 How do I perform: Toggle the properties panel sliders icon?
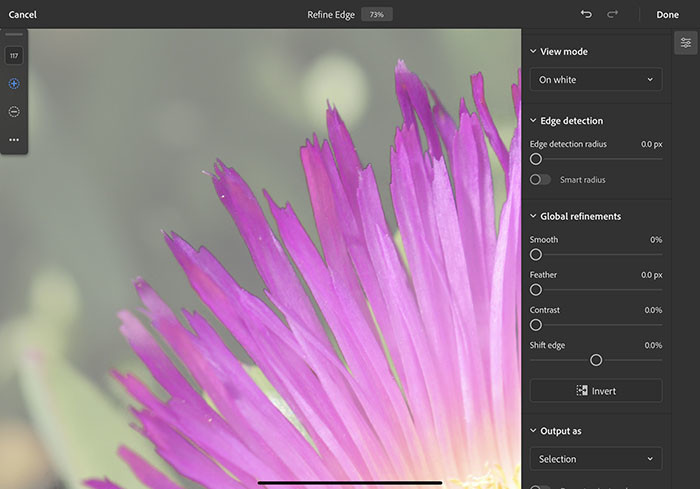pyautogui.click(x=685, y=43)
